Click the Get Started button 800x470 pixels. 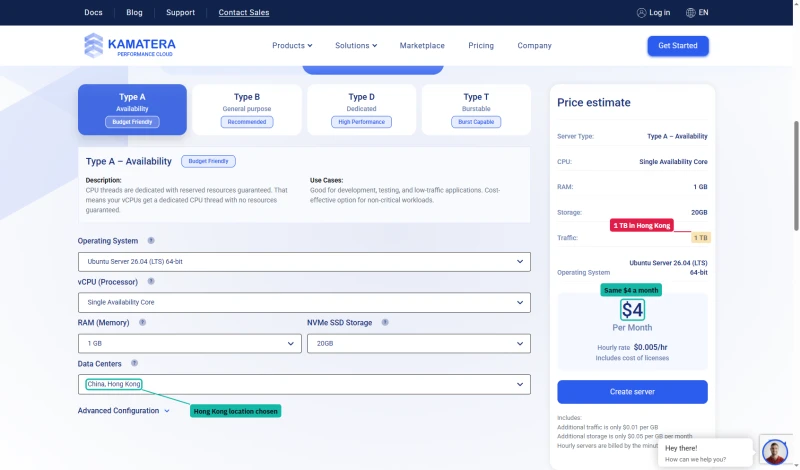[x=678, y=45]
